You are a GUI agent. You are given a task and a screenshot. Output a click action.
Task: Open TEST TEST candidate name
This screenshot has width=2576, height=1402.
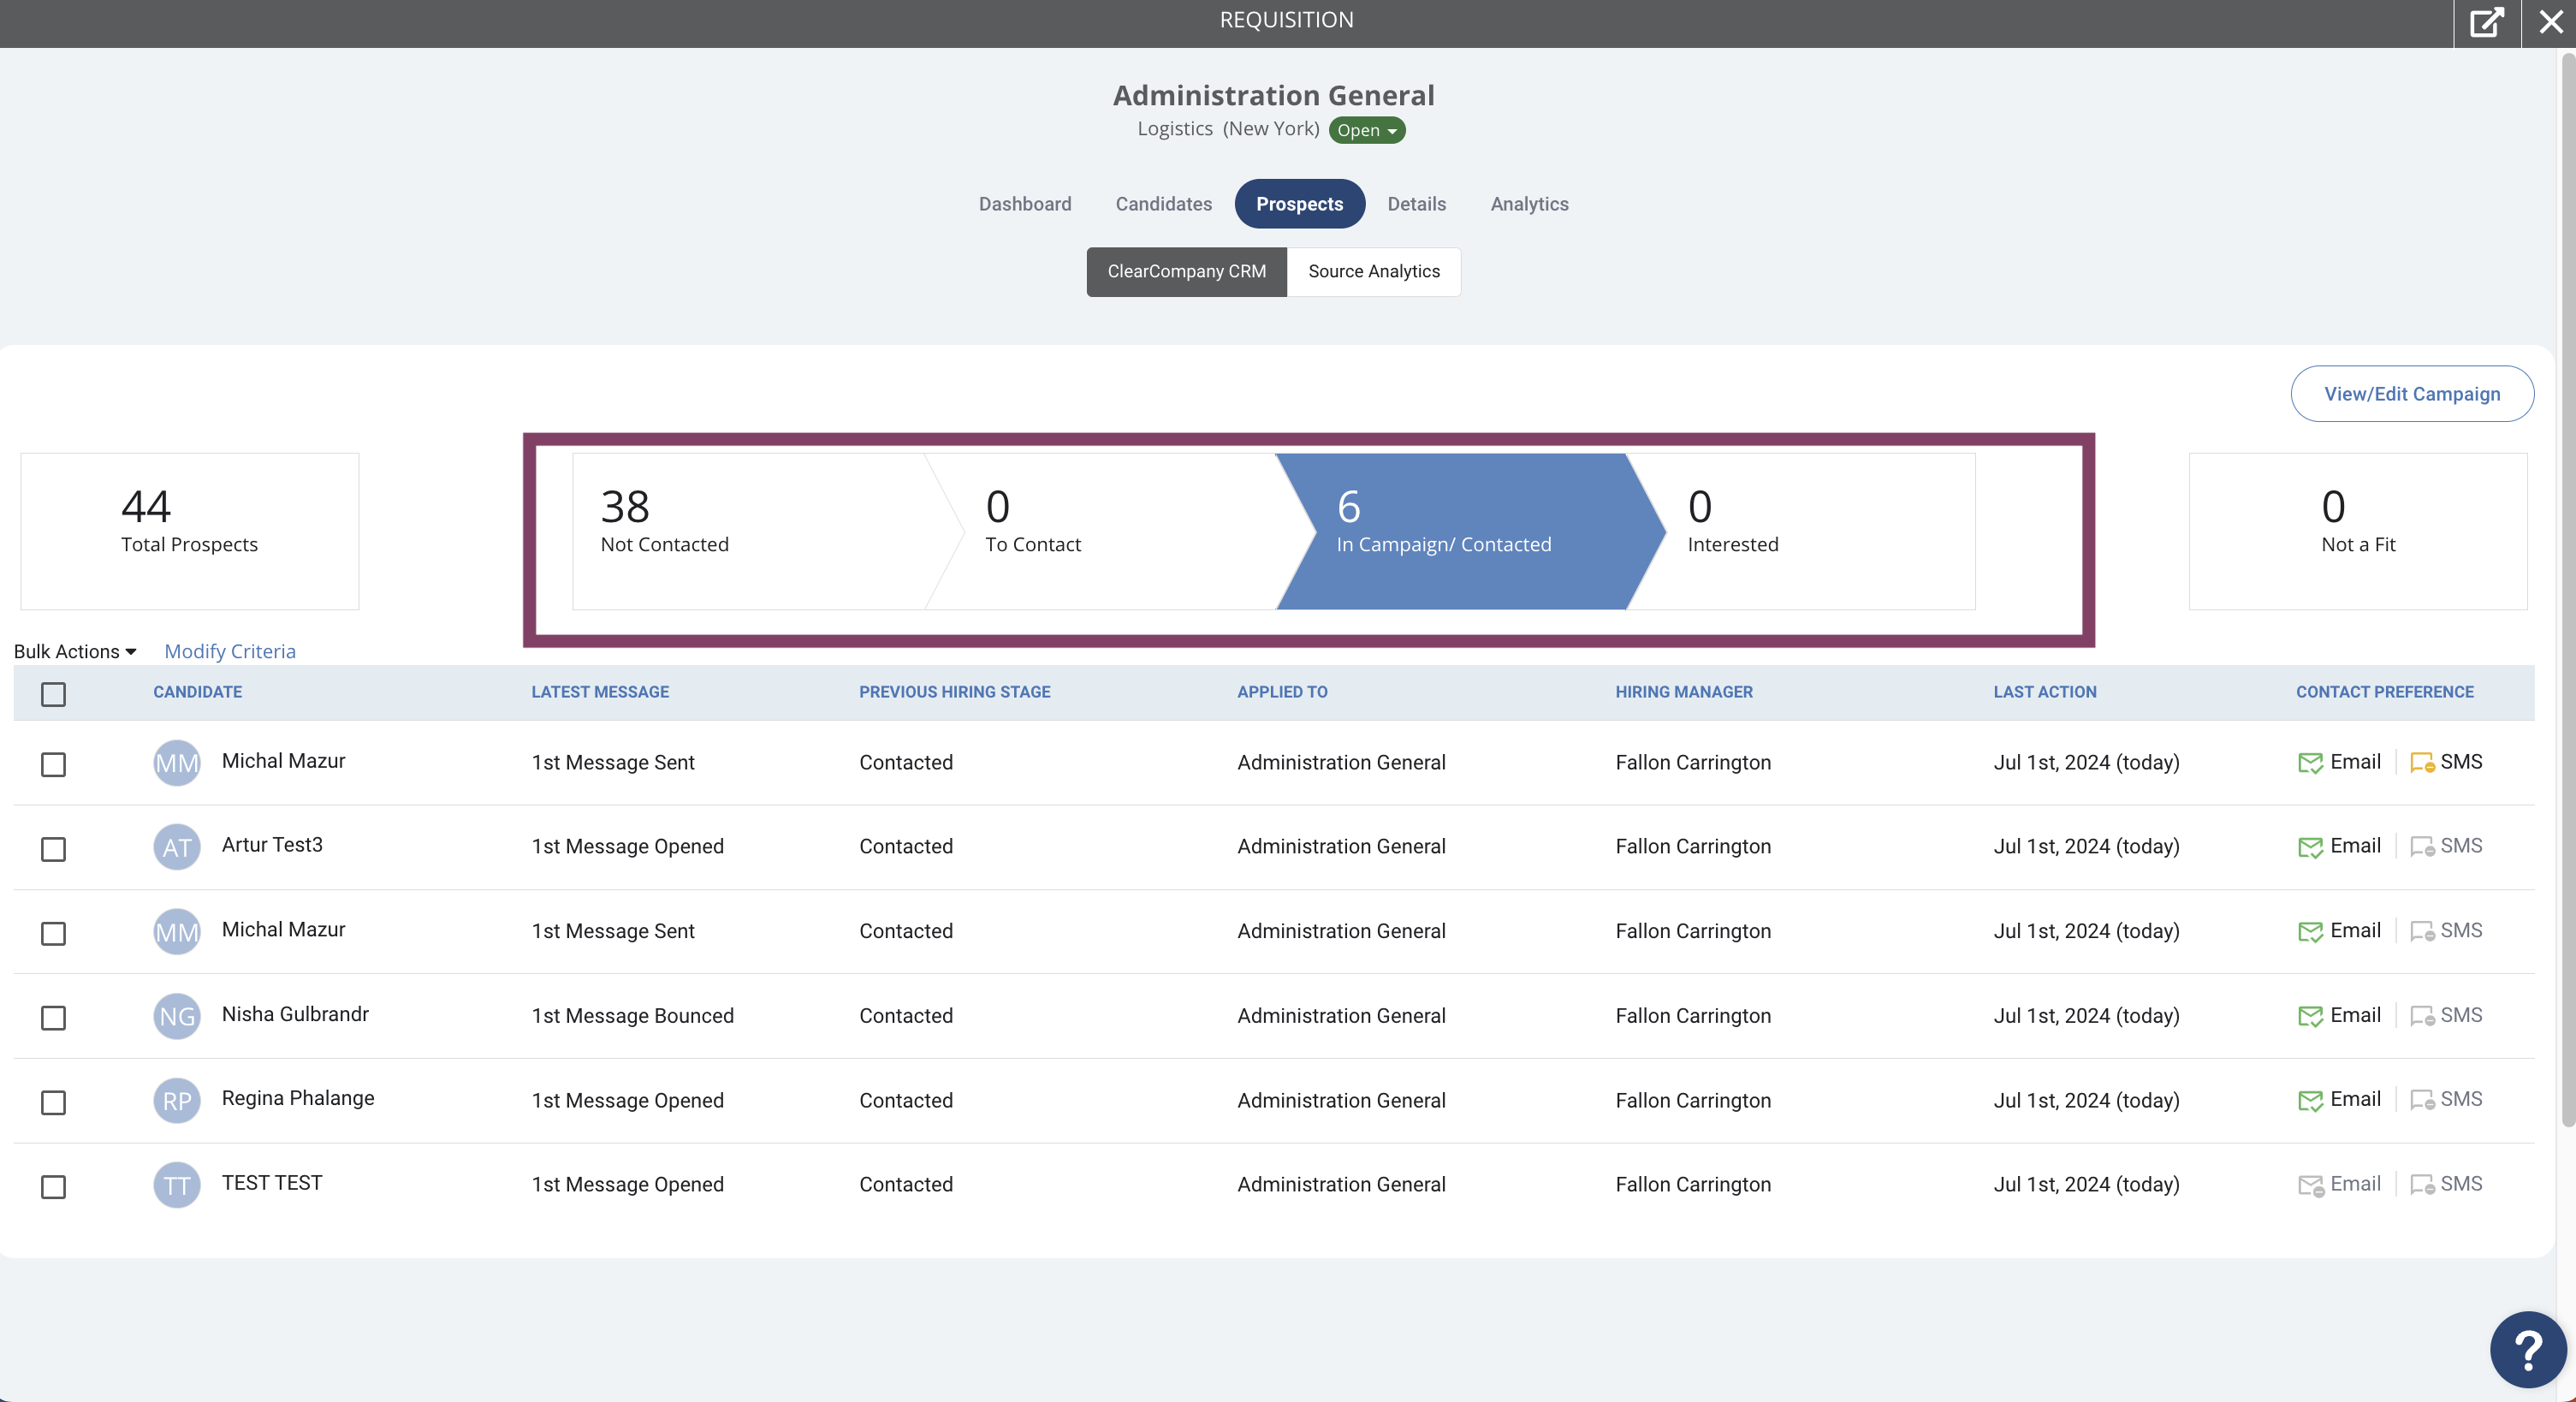click(x=272, y=1183)
